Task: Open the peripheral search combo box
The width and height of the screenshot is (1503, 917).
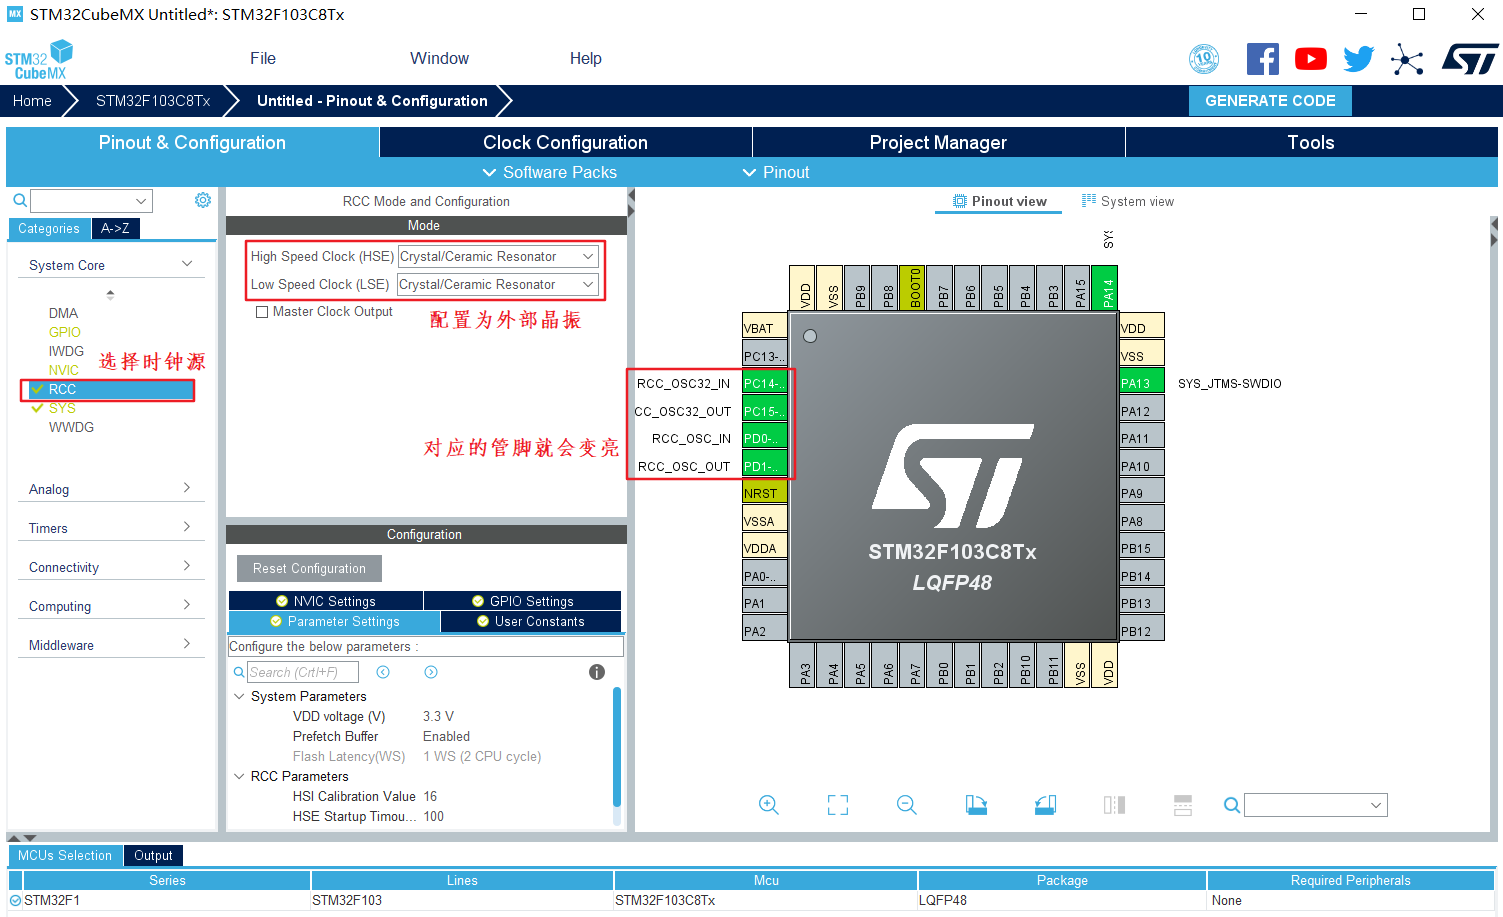Action: click(91, 201)
